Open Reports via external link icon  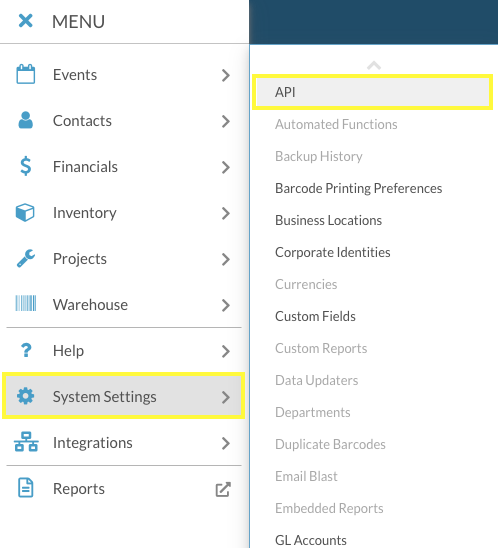tap(223, 489)
